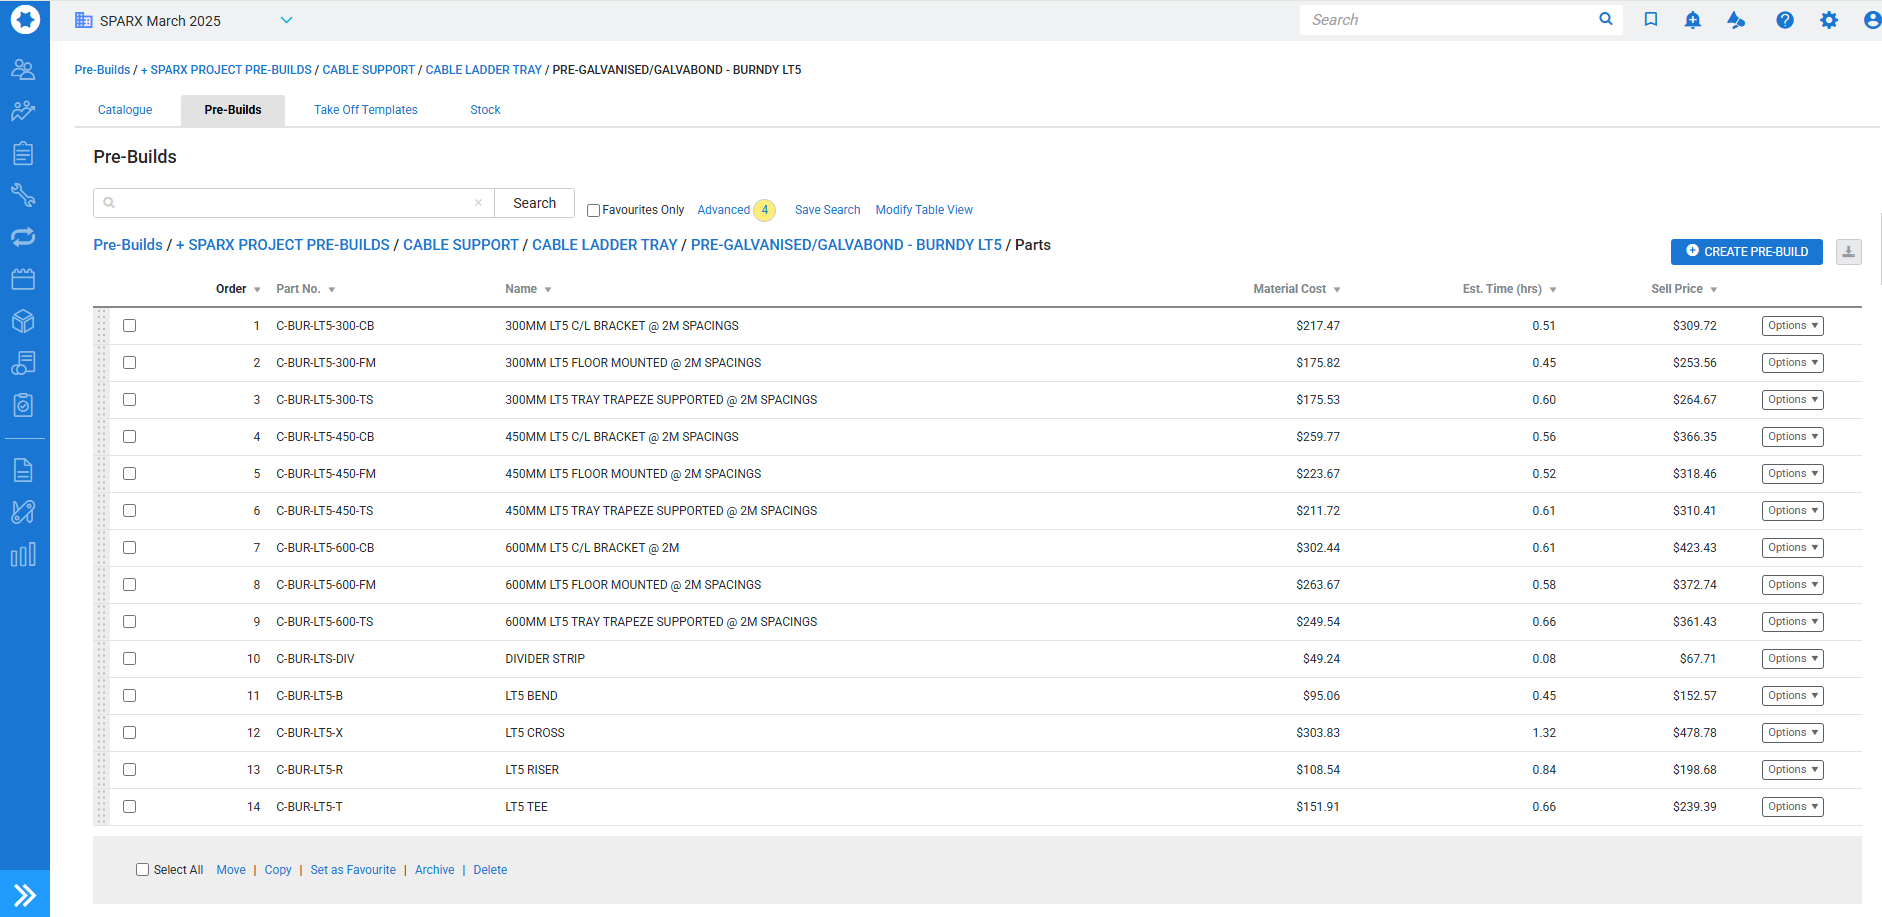Open the calendar icon in sidebar
This screenshot has height=917, width=1882.
23,279
